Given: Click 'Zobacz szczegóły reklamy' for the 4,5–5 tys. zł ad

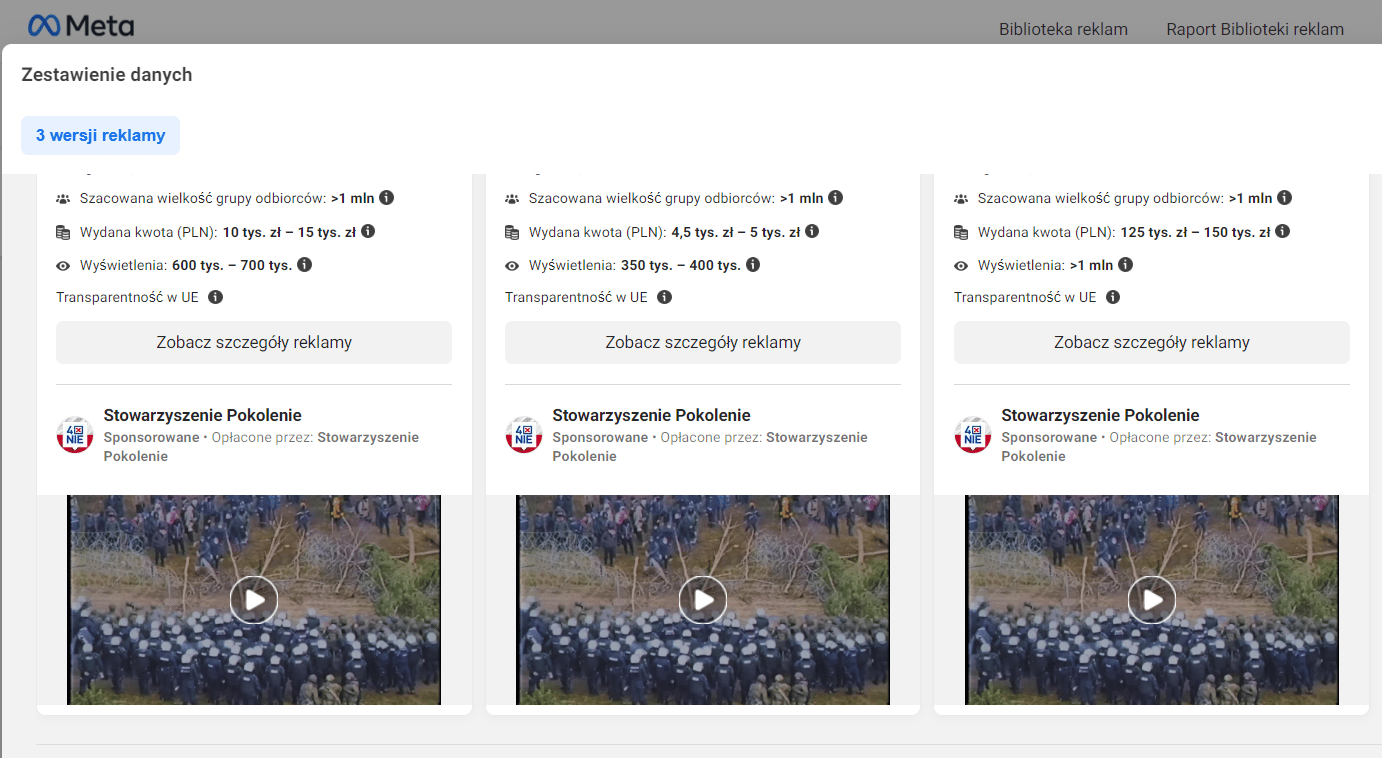Looking at the screenshot, I should pyautogui.click(x=703, y=342).
